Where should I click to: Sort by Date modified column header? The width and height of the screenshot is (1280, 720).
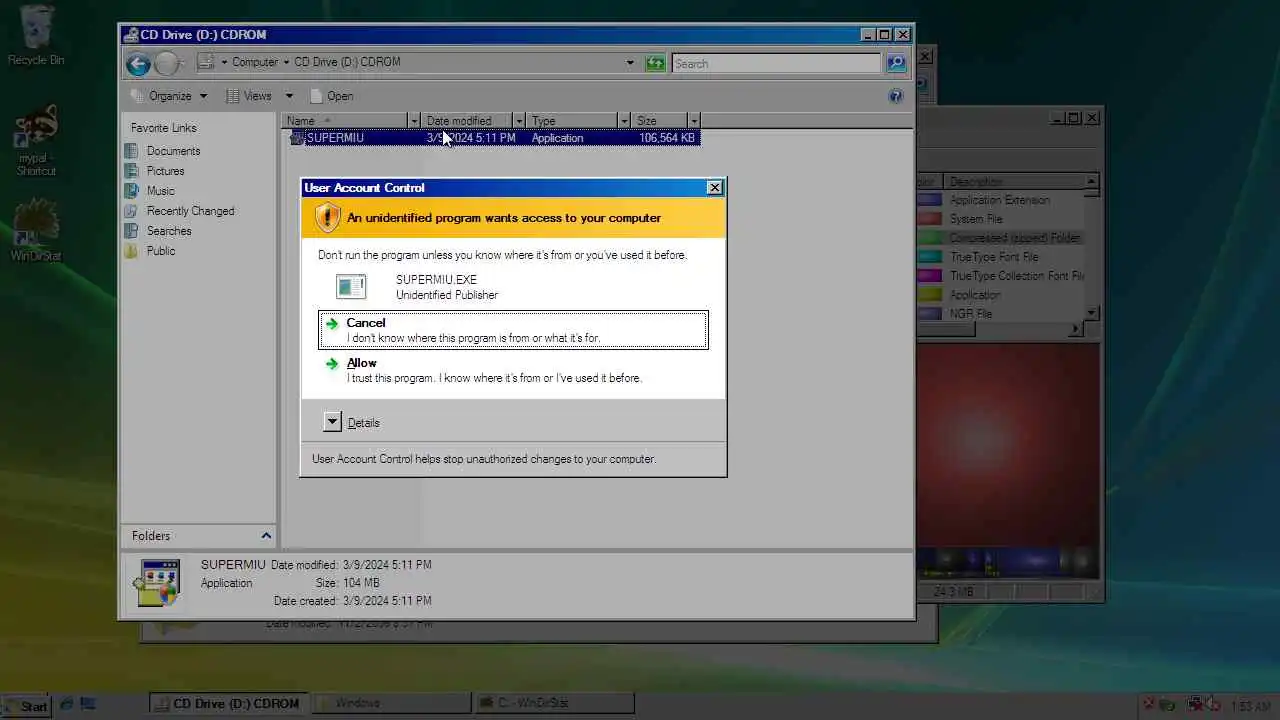[x=468, y=121]
